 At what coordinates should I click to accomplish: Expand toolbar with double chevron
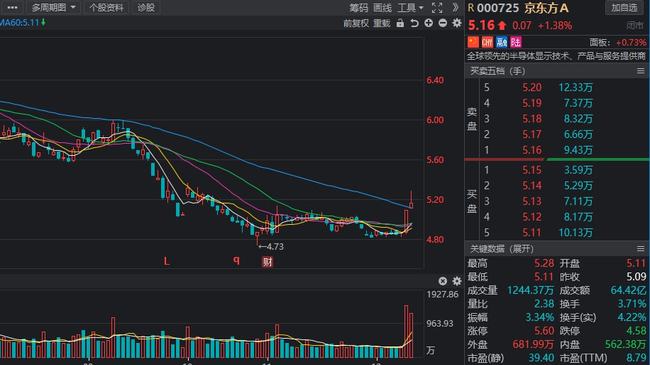(455, 7)
